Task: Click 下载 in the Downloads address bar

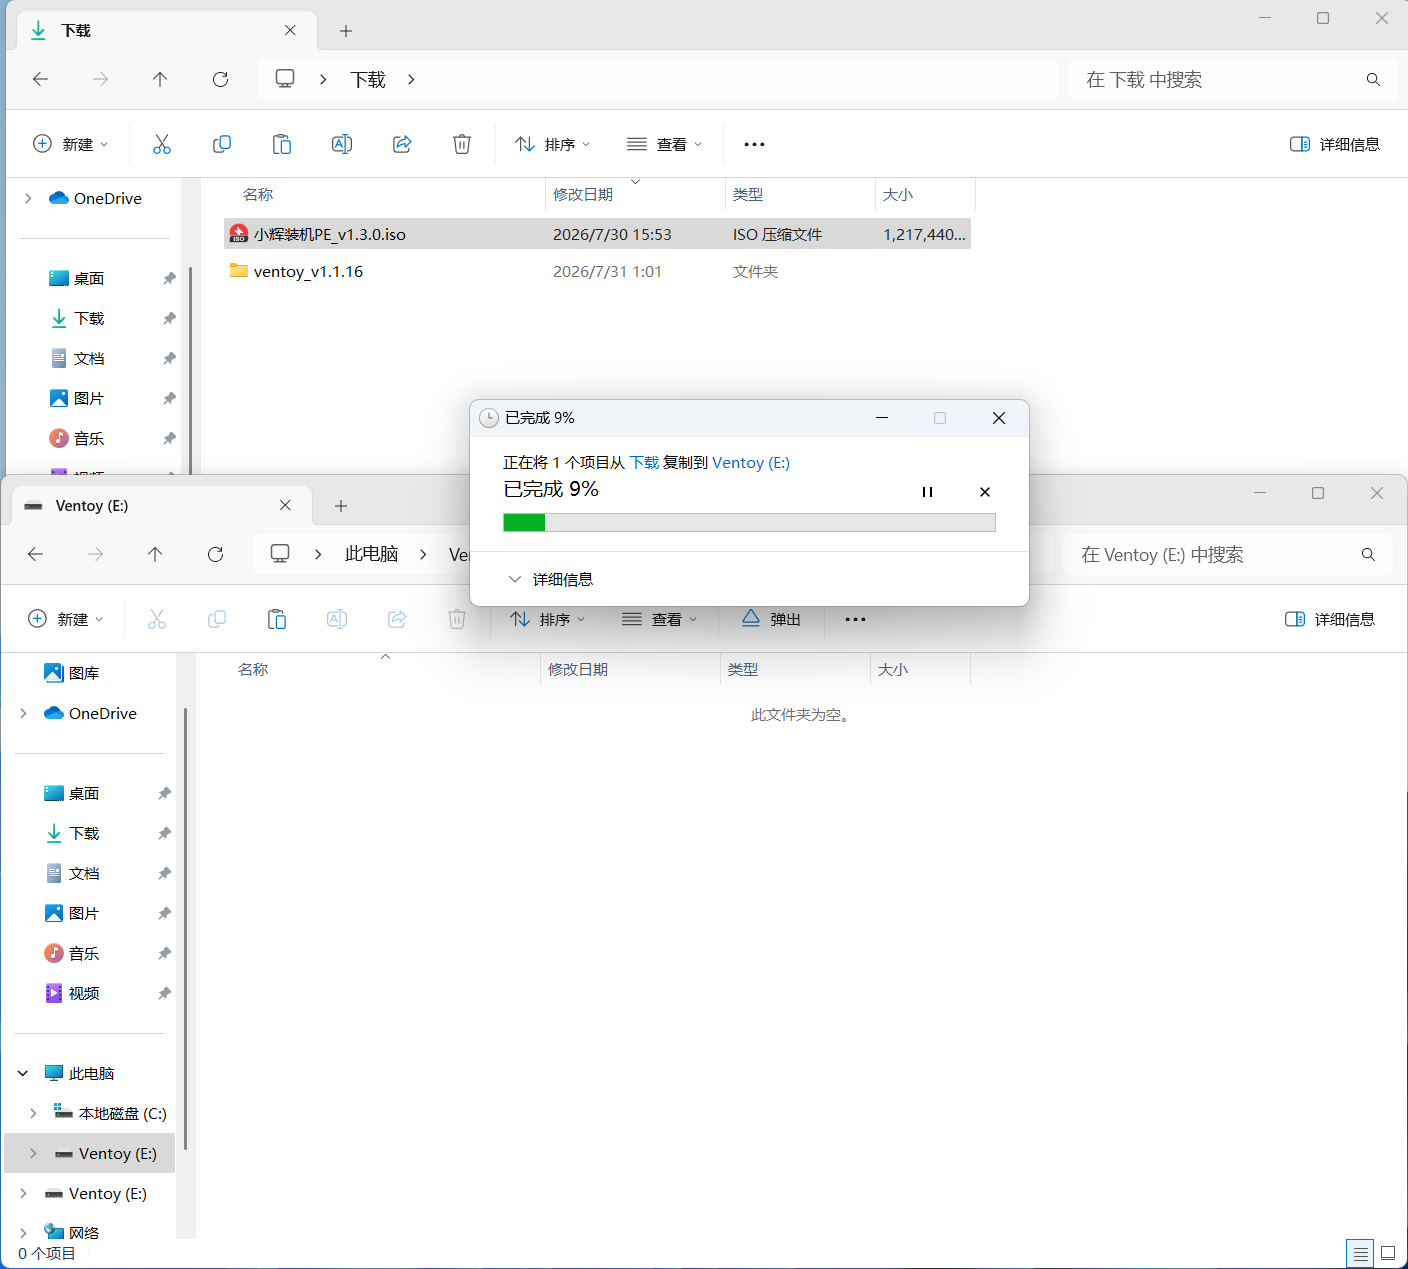Action: [x=368, y=79]
